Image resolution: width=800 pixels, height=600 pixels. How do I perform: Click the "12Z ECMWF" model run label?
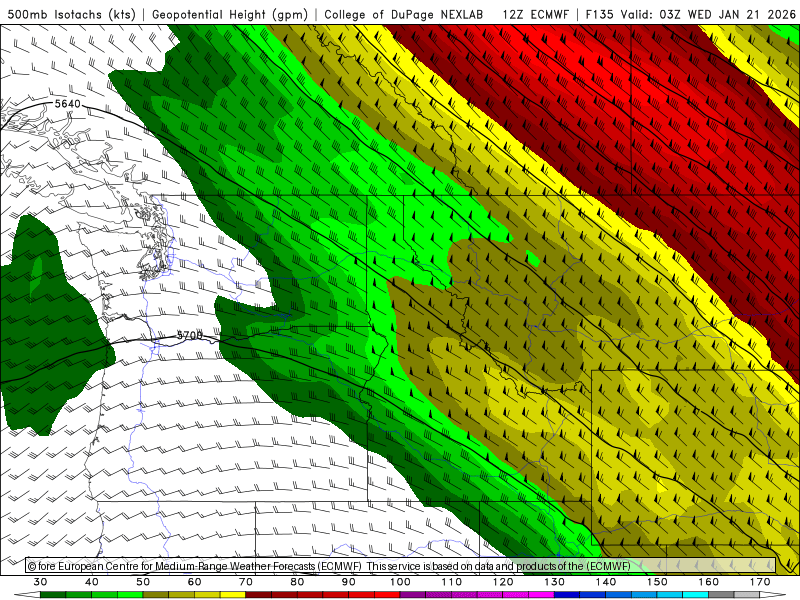point(535,14)
